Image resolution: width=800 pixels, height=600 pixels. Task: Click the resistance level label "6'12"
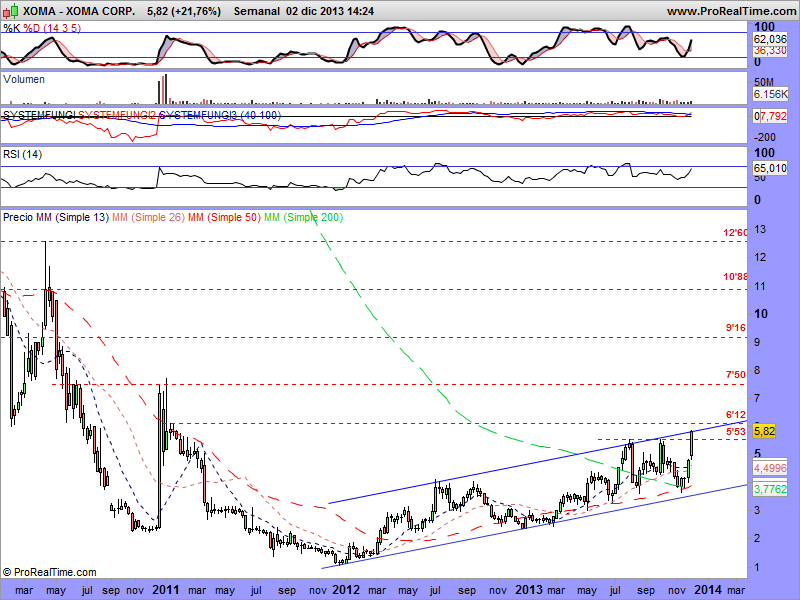736,414
